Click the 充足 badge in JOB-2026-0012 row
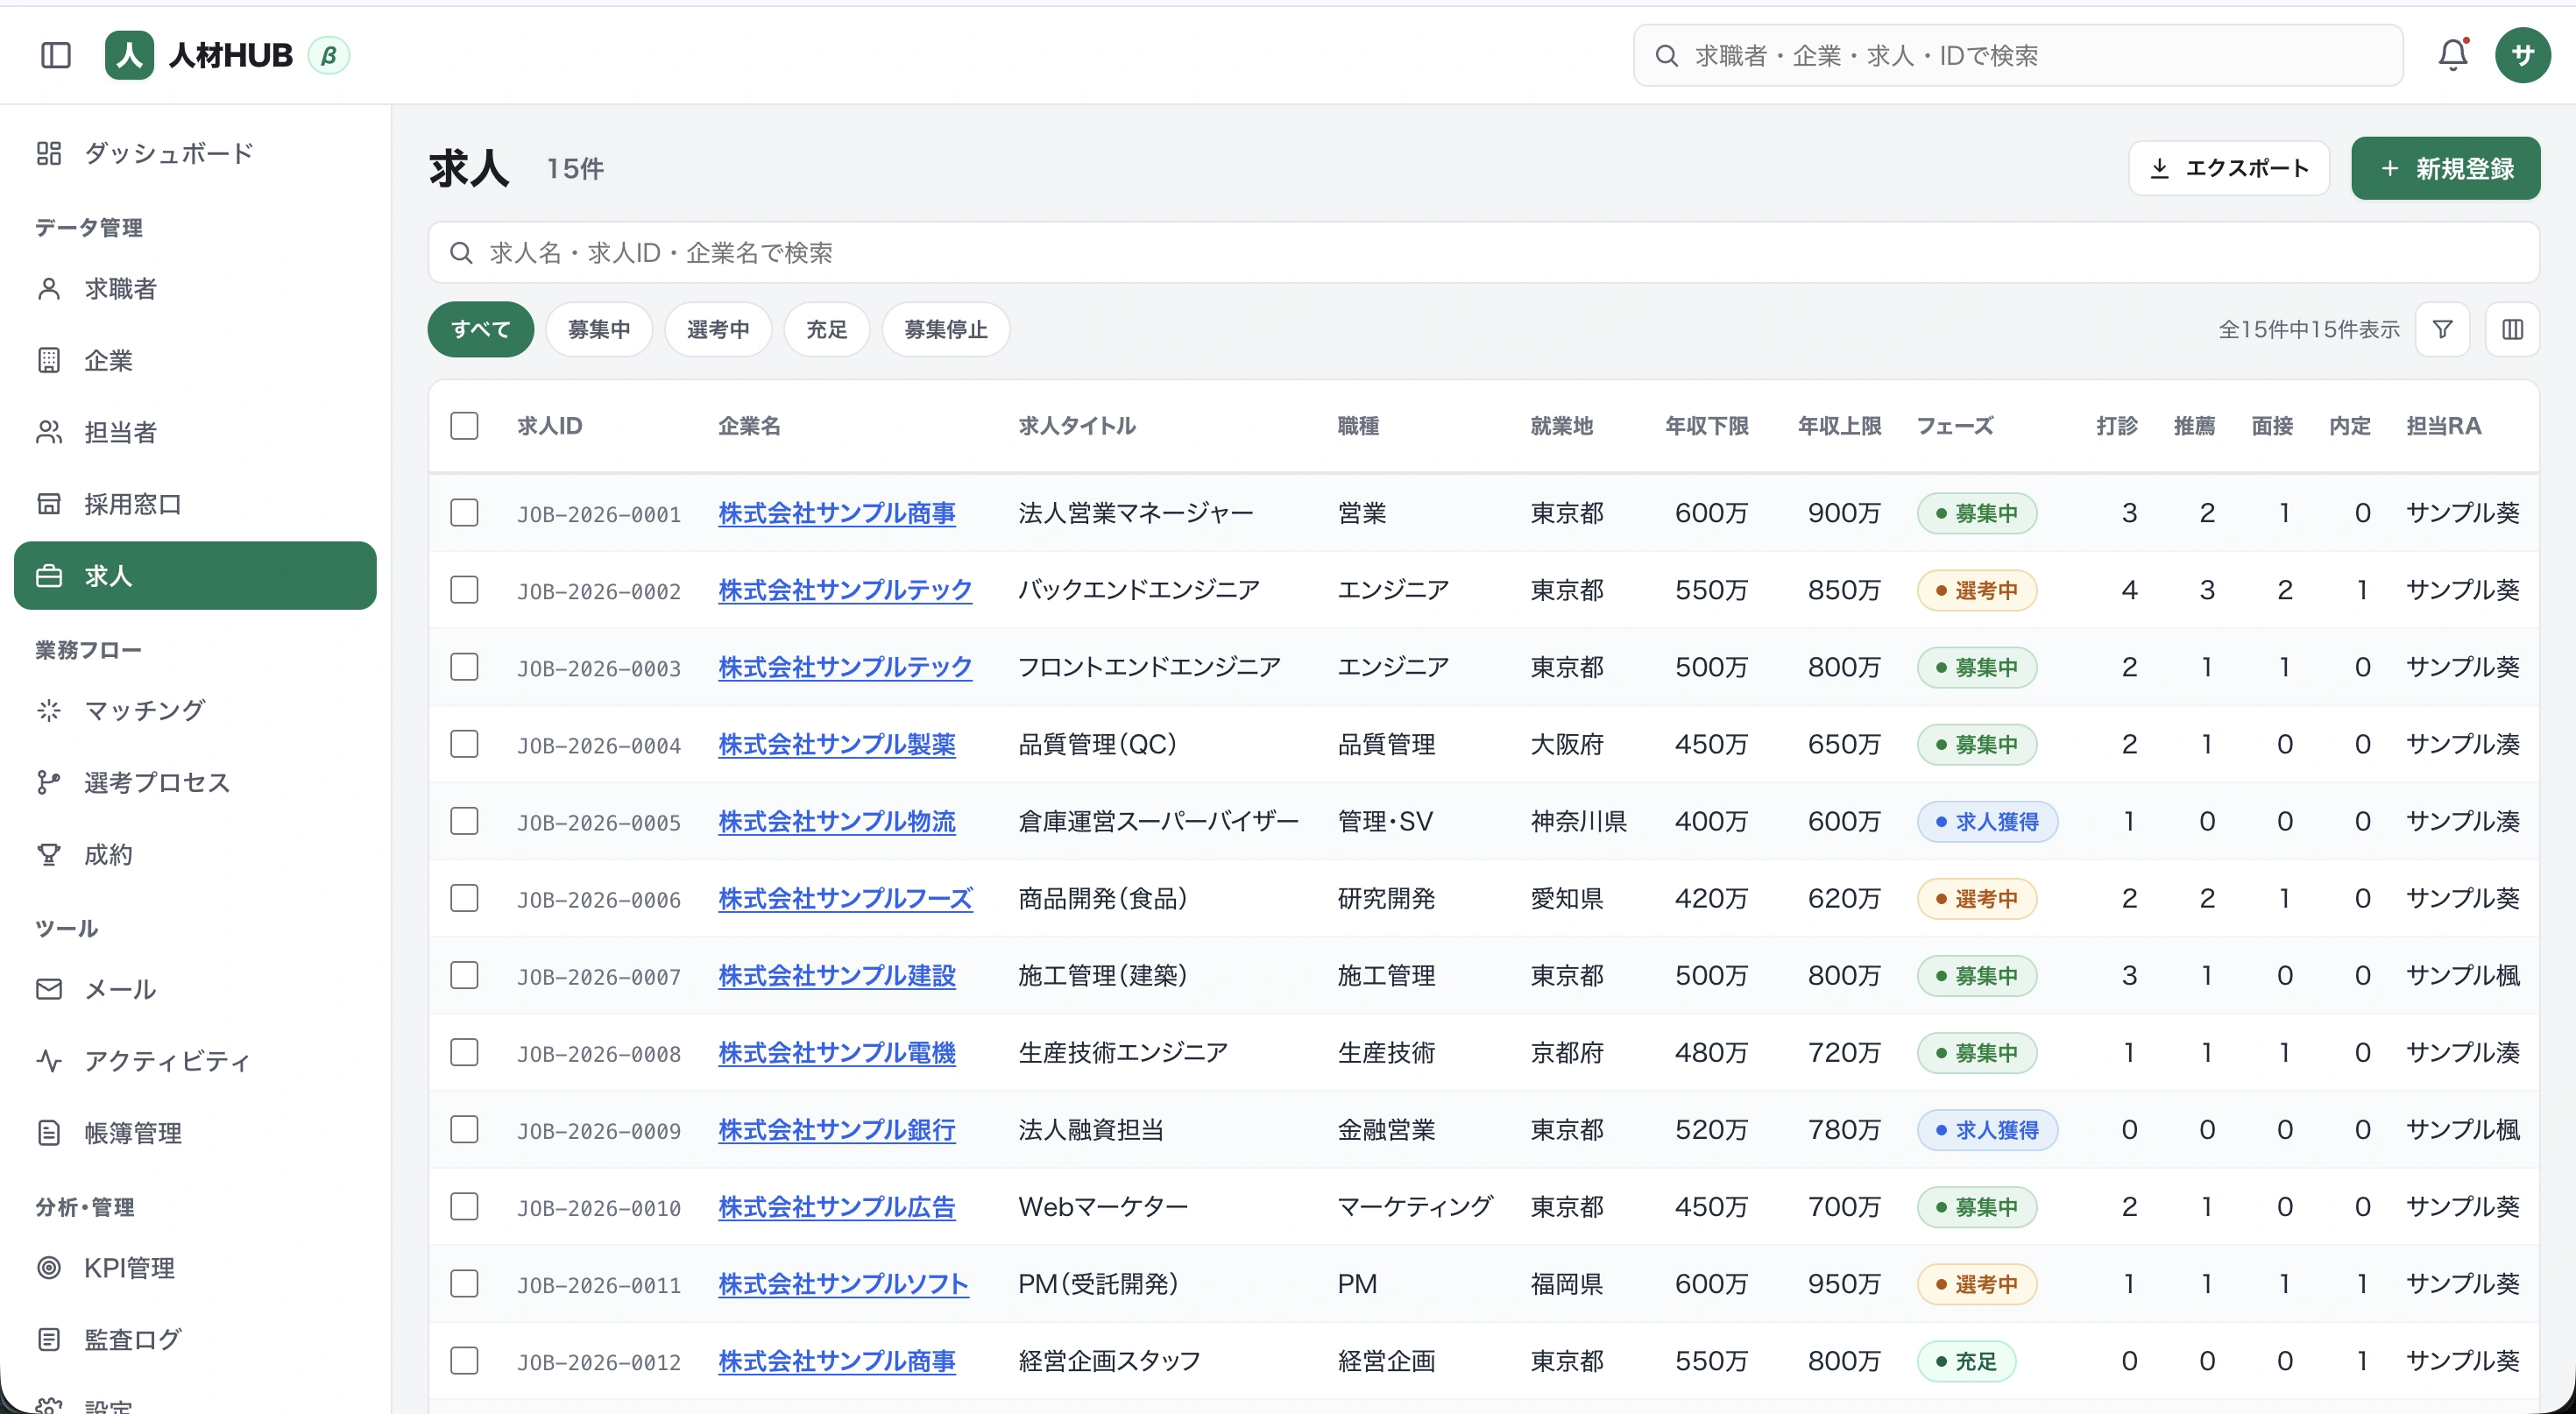 (1966, 1361)
